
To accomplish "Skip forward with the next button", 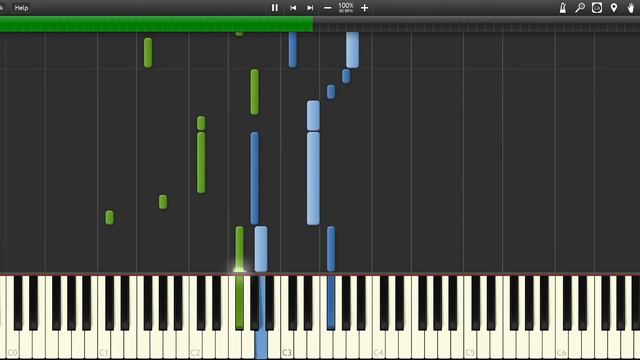I will 310,8.
